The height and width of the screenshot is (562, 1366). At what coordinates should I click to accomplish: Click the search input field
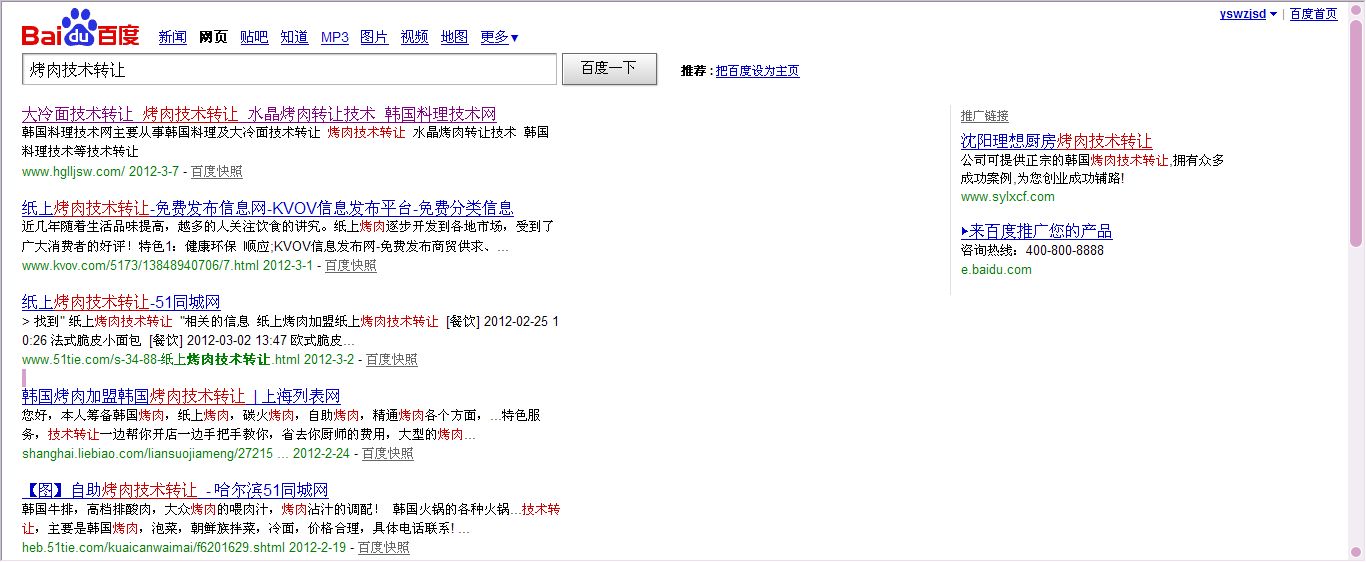(x=288, y=70)
